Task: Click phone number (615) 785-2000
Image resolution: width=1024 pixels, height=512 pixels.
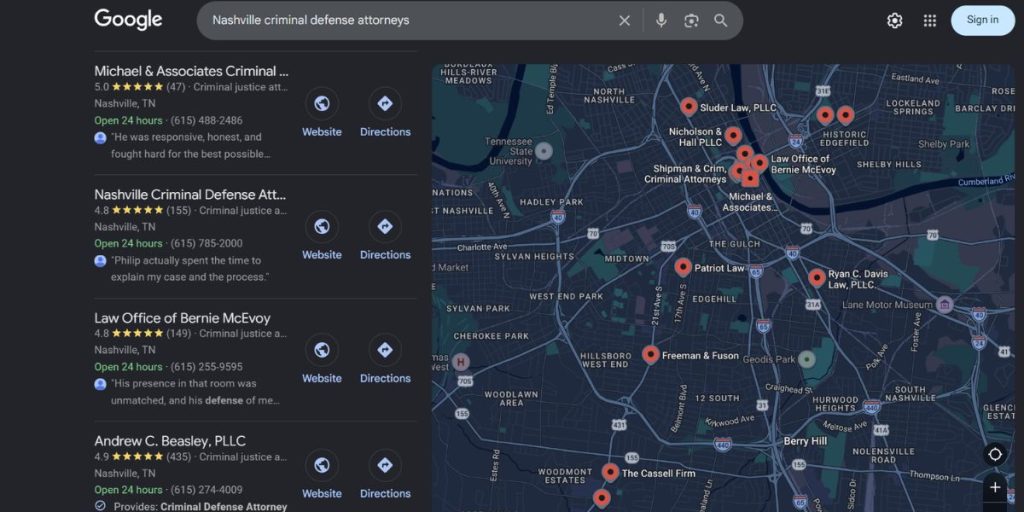Action: (x=206, y=244)
